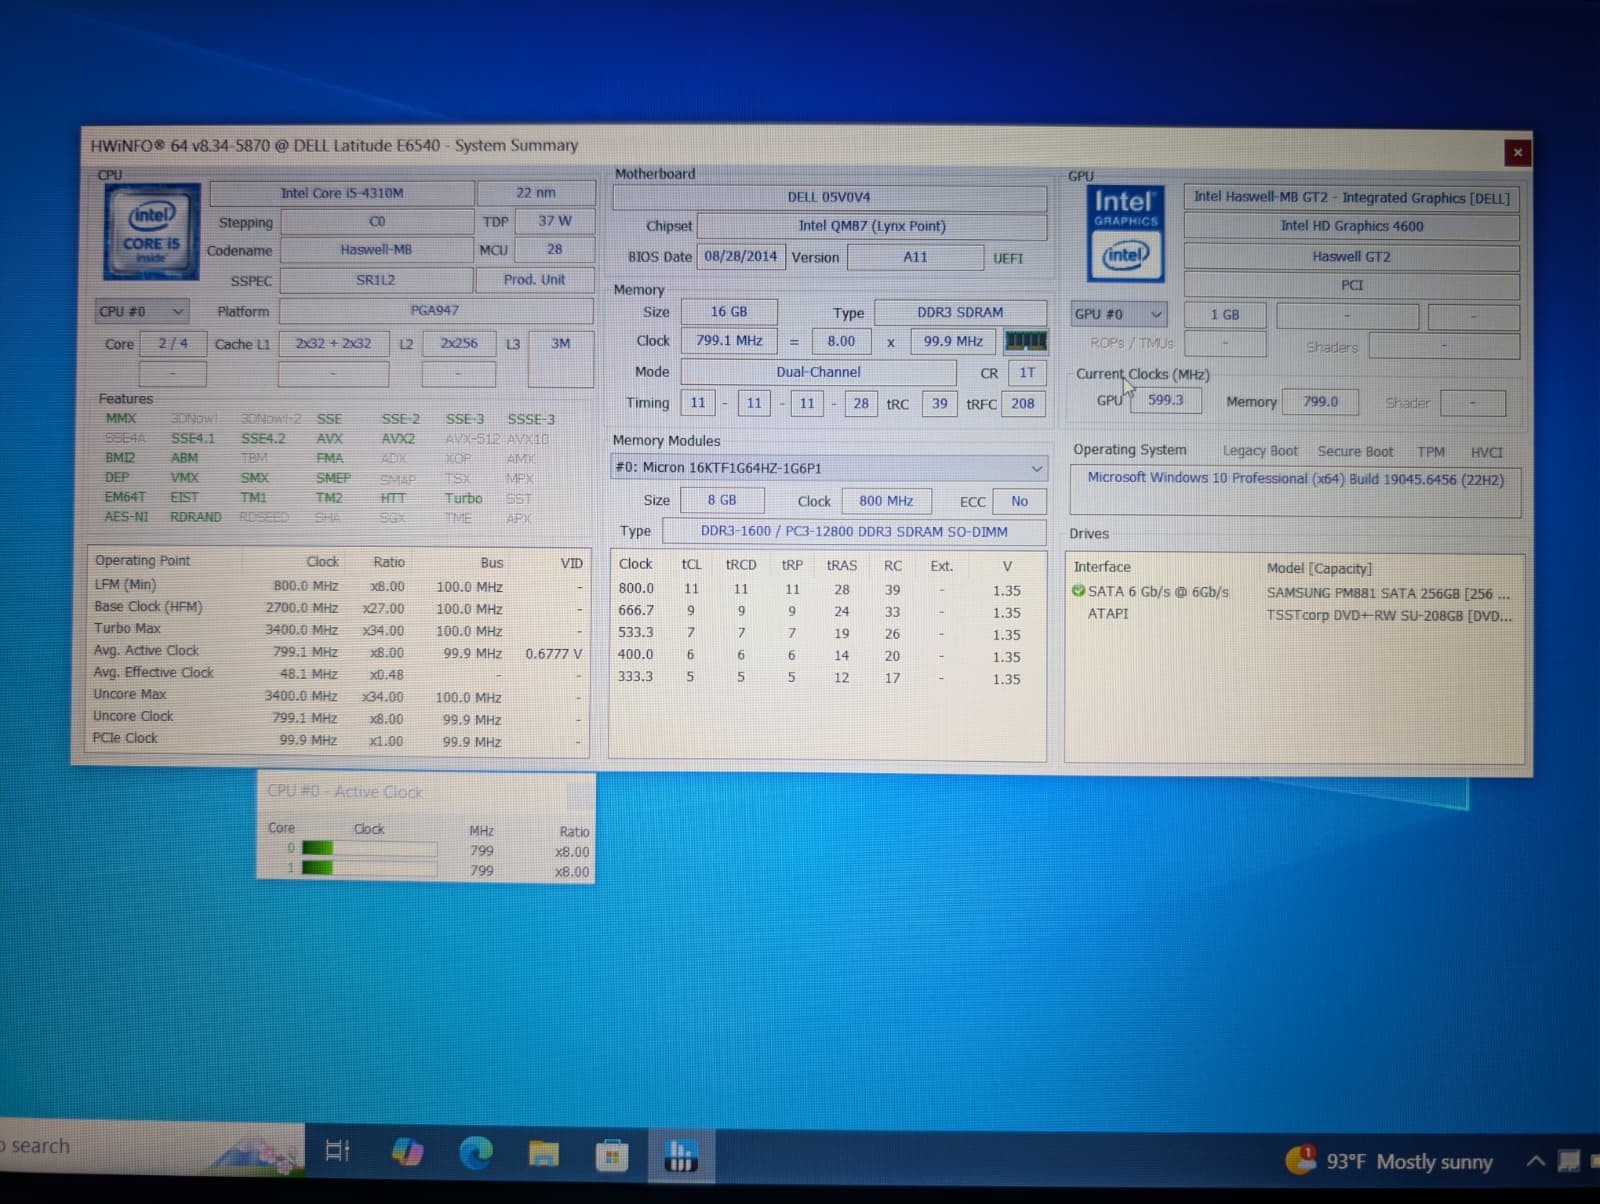Click the LFM (Min) operating point row

click(339, 586)
